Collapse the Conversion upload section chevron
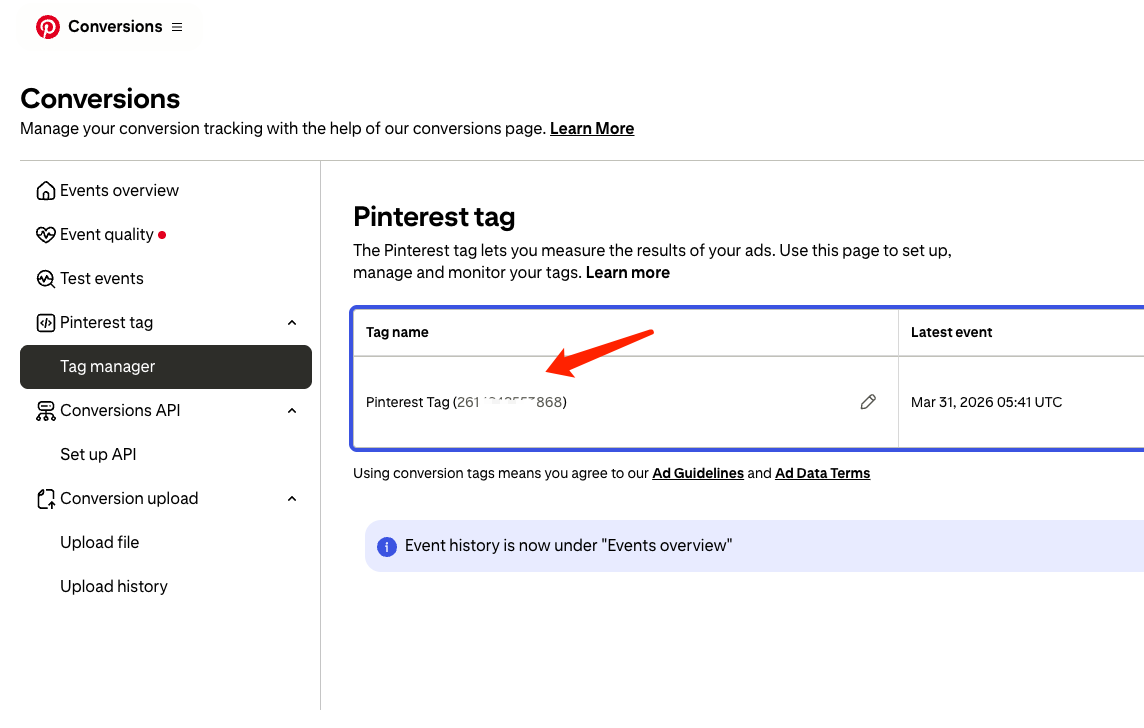1144x728 pixels. (292, 499)
